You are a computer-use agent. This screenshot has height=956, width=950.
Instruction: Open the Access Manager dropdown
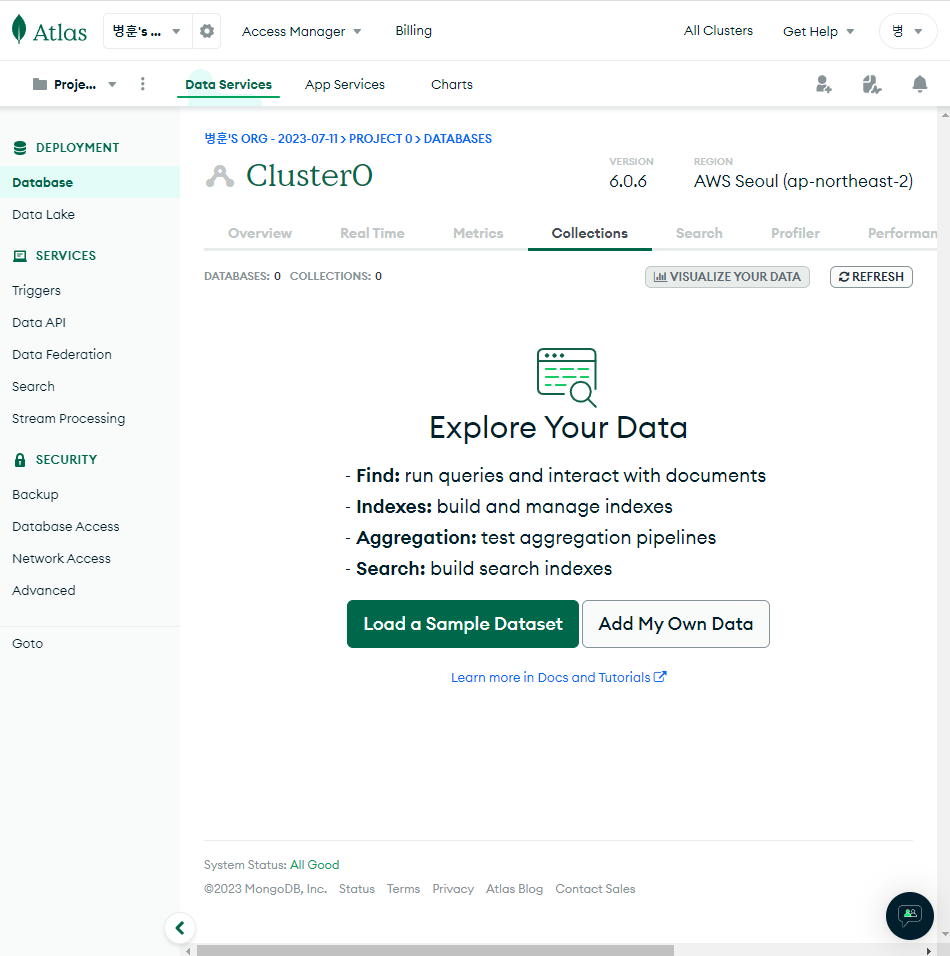[x=301, y=31]
